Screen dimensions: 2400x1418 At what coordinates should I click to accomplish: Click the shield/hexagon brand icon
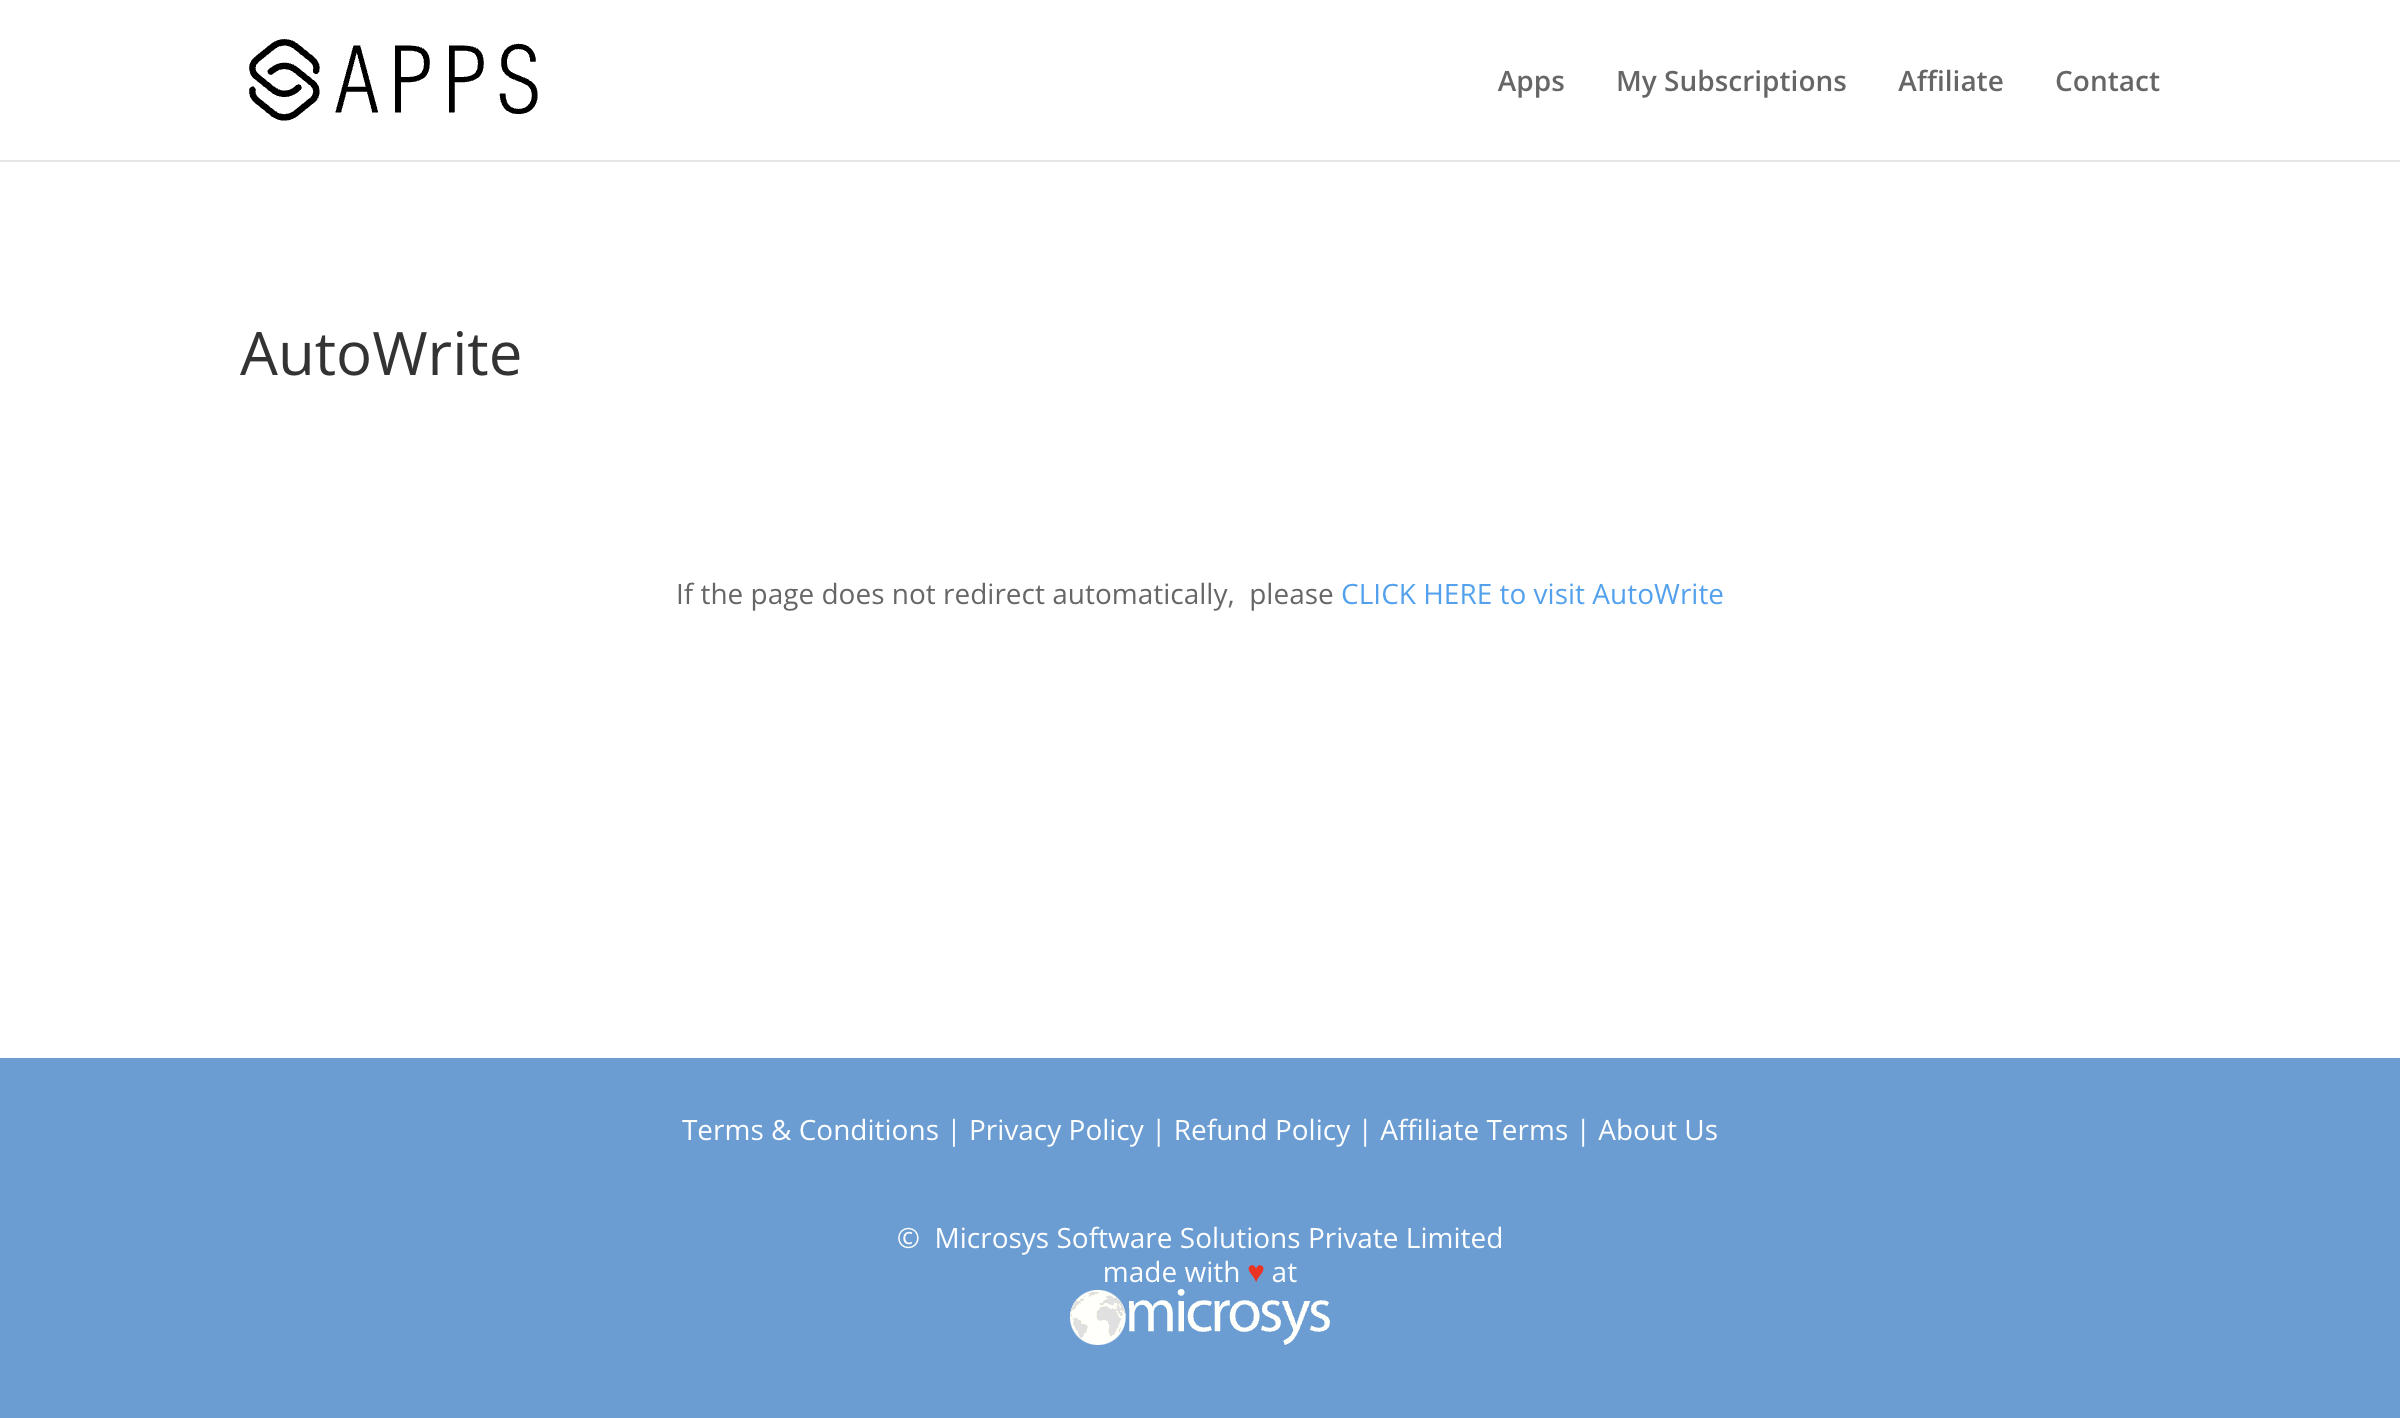click(x=282, y=78)
